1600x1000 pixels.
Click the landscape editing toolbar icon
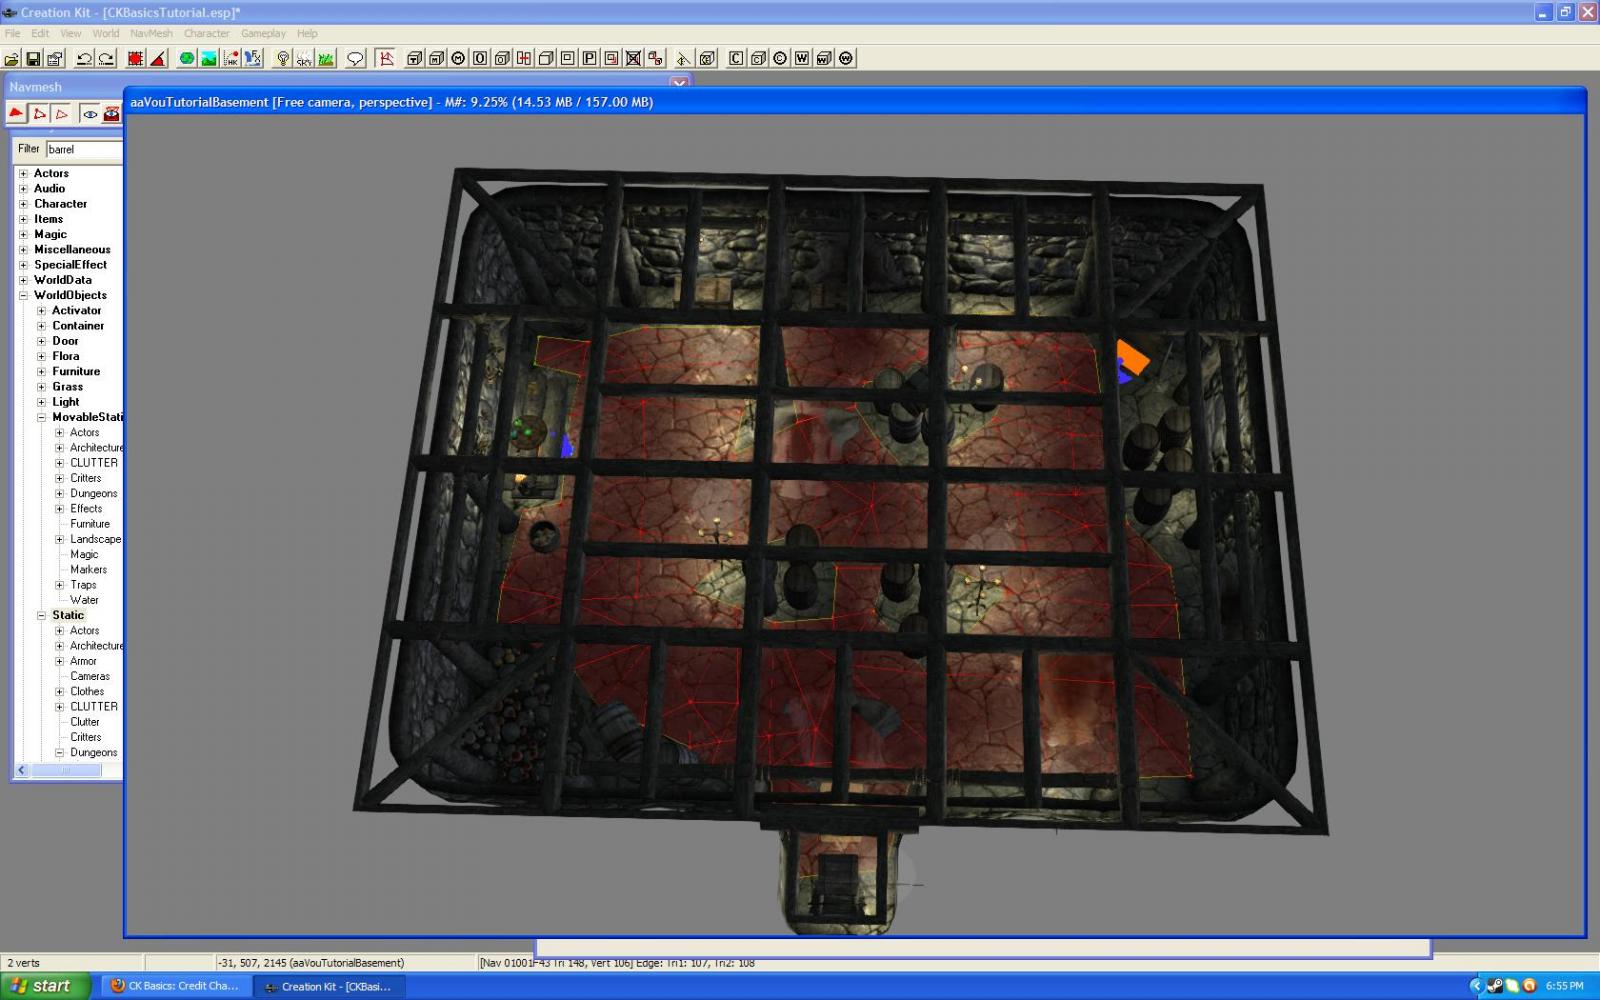pyautogui.click(x=209, y=59)
